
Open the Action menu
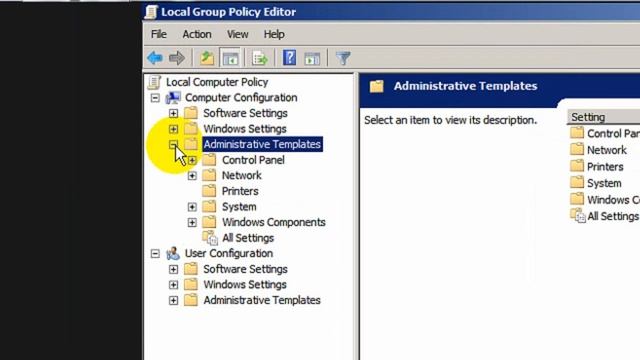[x=197, y=34]
